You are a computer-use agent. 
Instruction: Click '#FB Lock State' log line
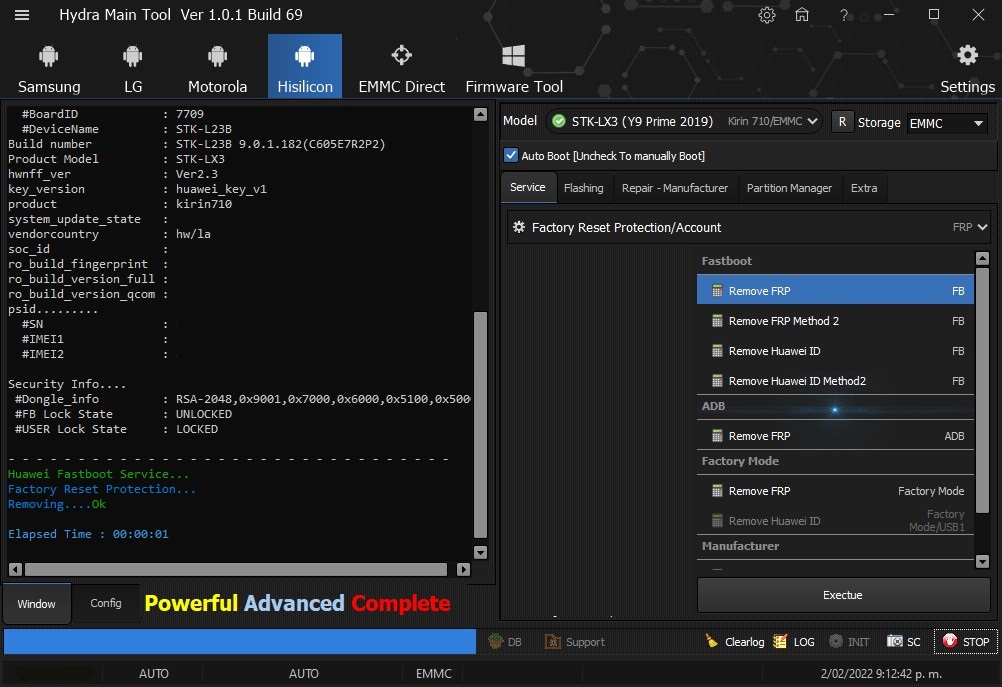123,413
